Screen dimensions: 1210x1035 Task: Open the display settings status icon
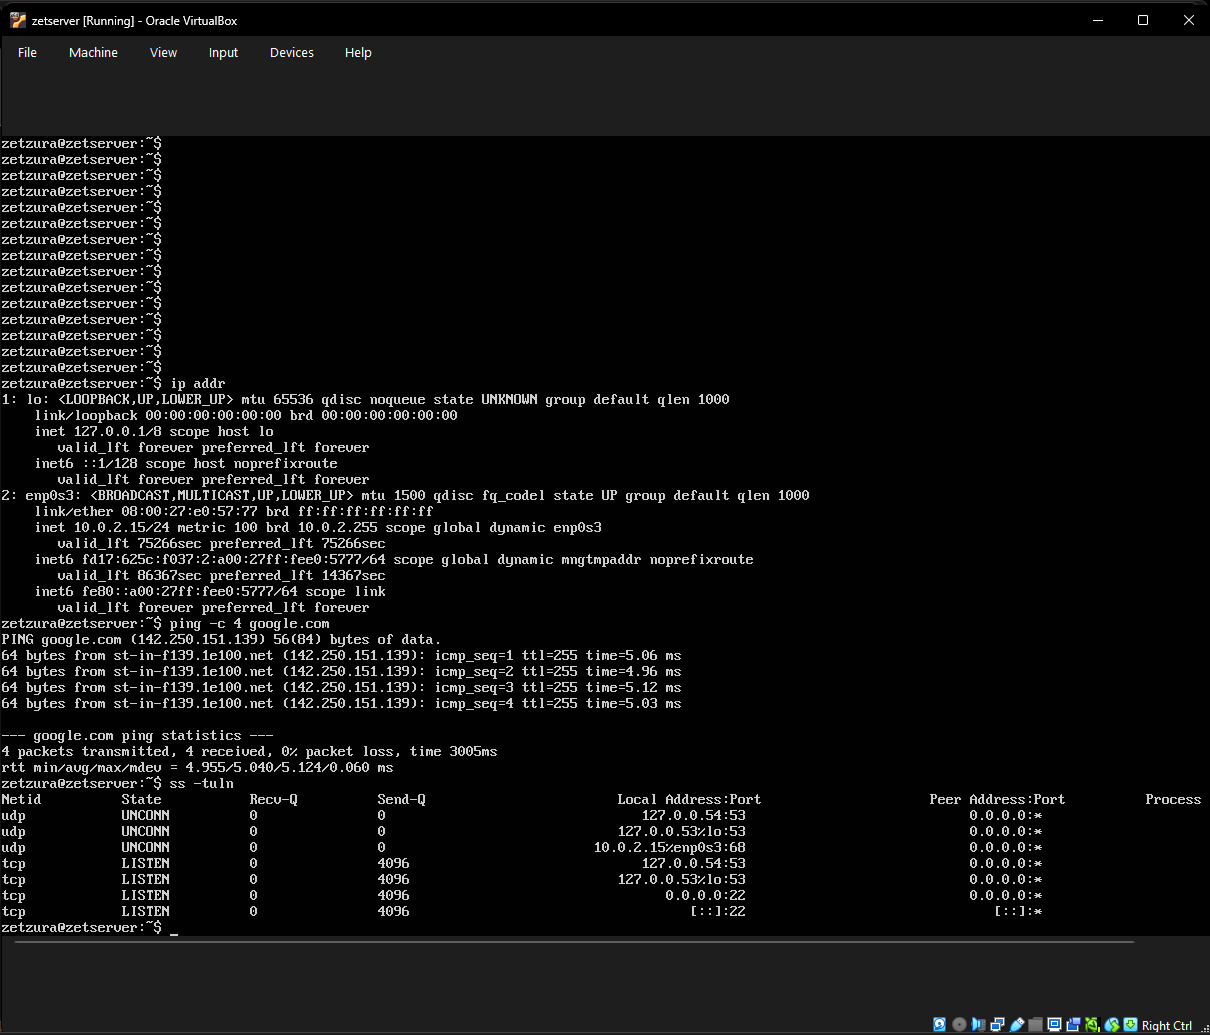1054,1025
